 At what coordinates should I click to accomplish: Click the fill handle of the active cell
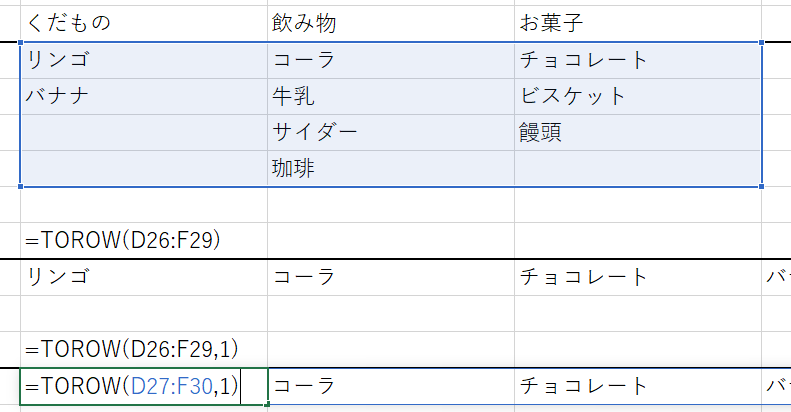268,404
